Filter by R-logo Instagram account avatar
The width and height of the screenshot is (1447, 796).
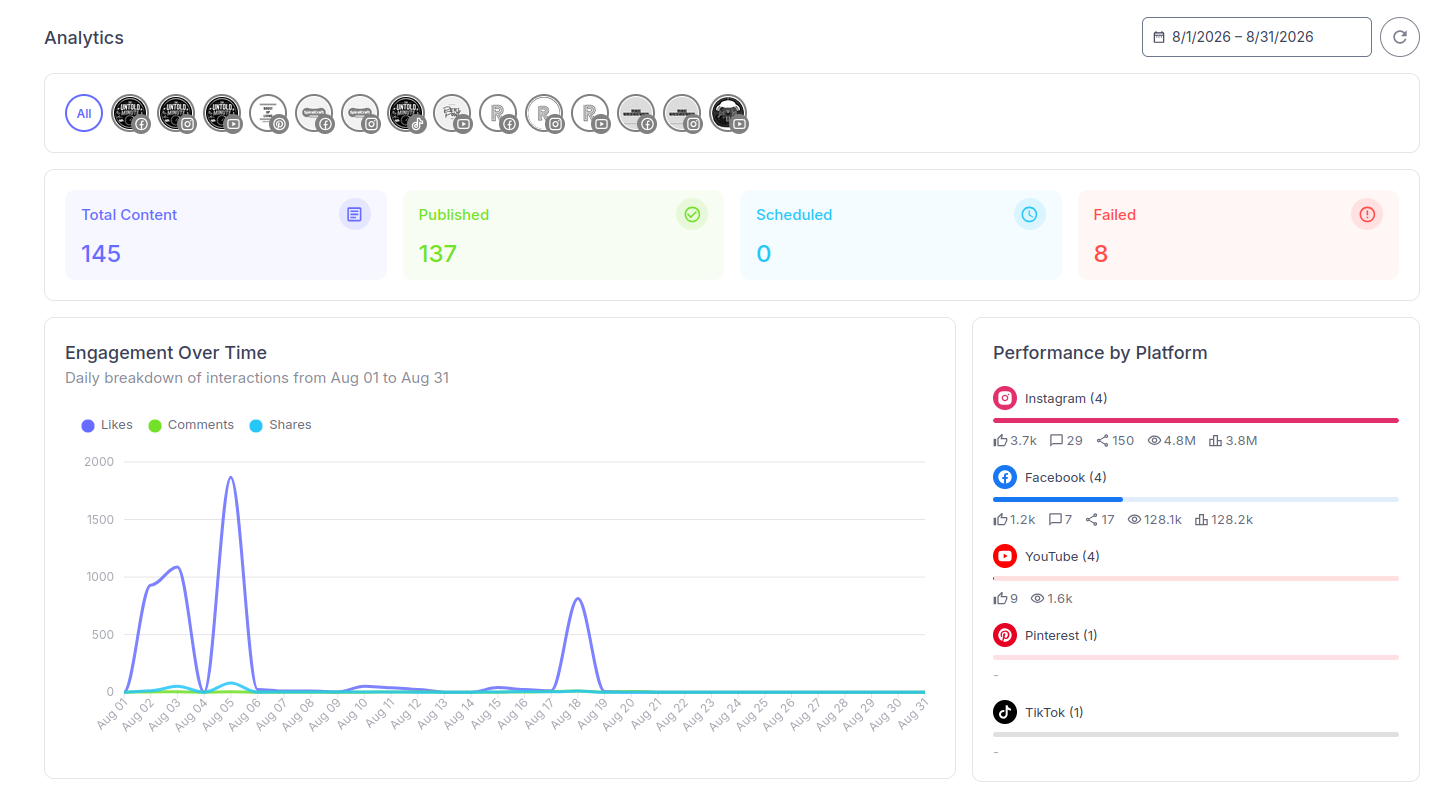click(544, 113)
